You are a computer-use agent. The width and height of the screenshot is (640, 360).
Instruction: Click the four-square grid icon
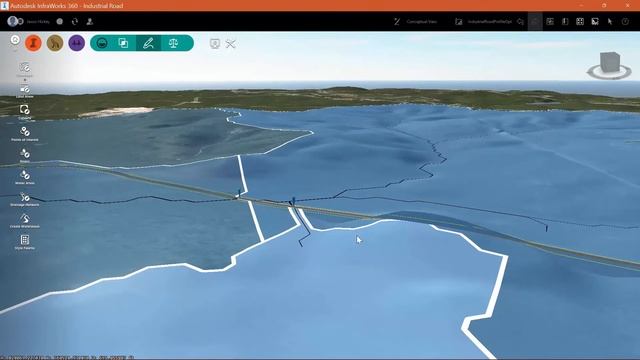pyautogui.click(x=580, y=21)
